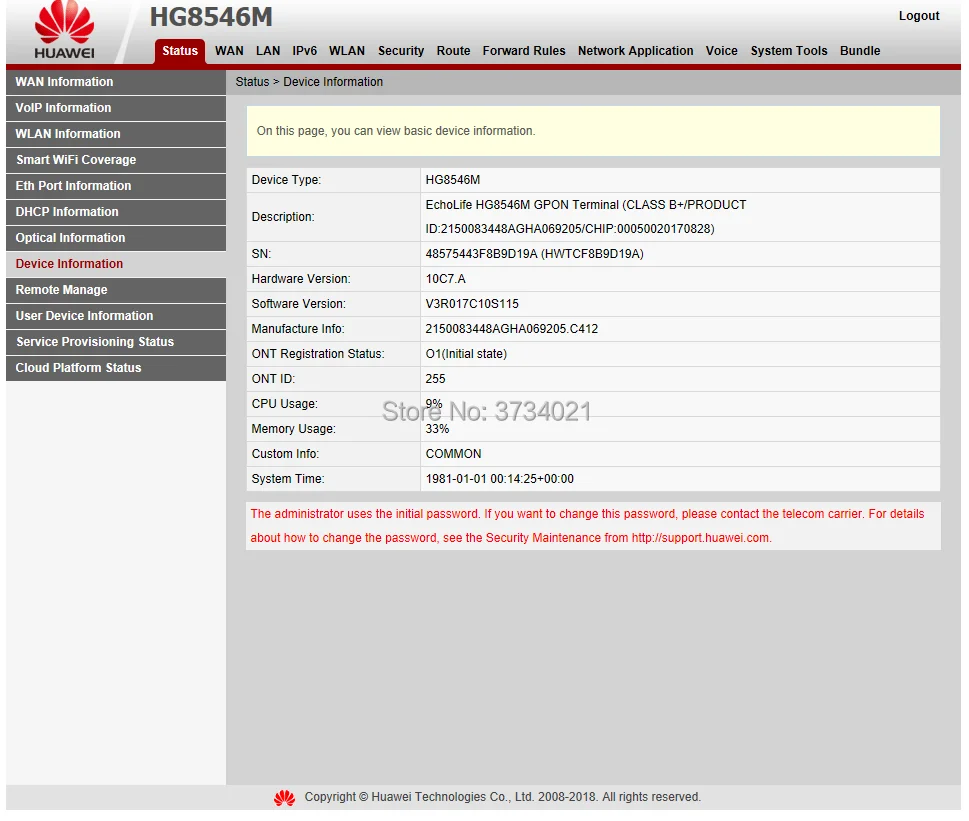The width and height of the screenshot is (969, 821).
Task: View User Device Information
Action: [116, 316]
